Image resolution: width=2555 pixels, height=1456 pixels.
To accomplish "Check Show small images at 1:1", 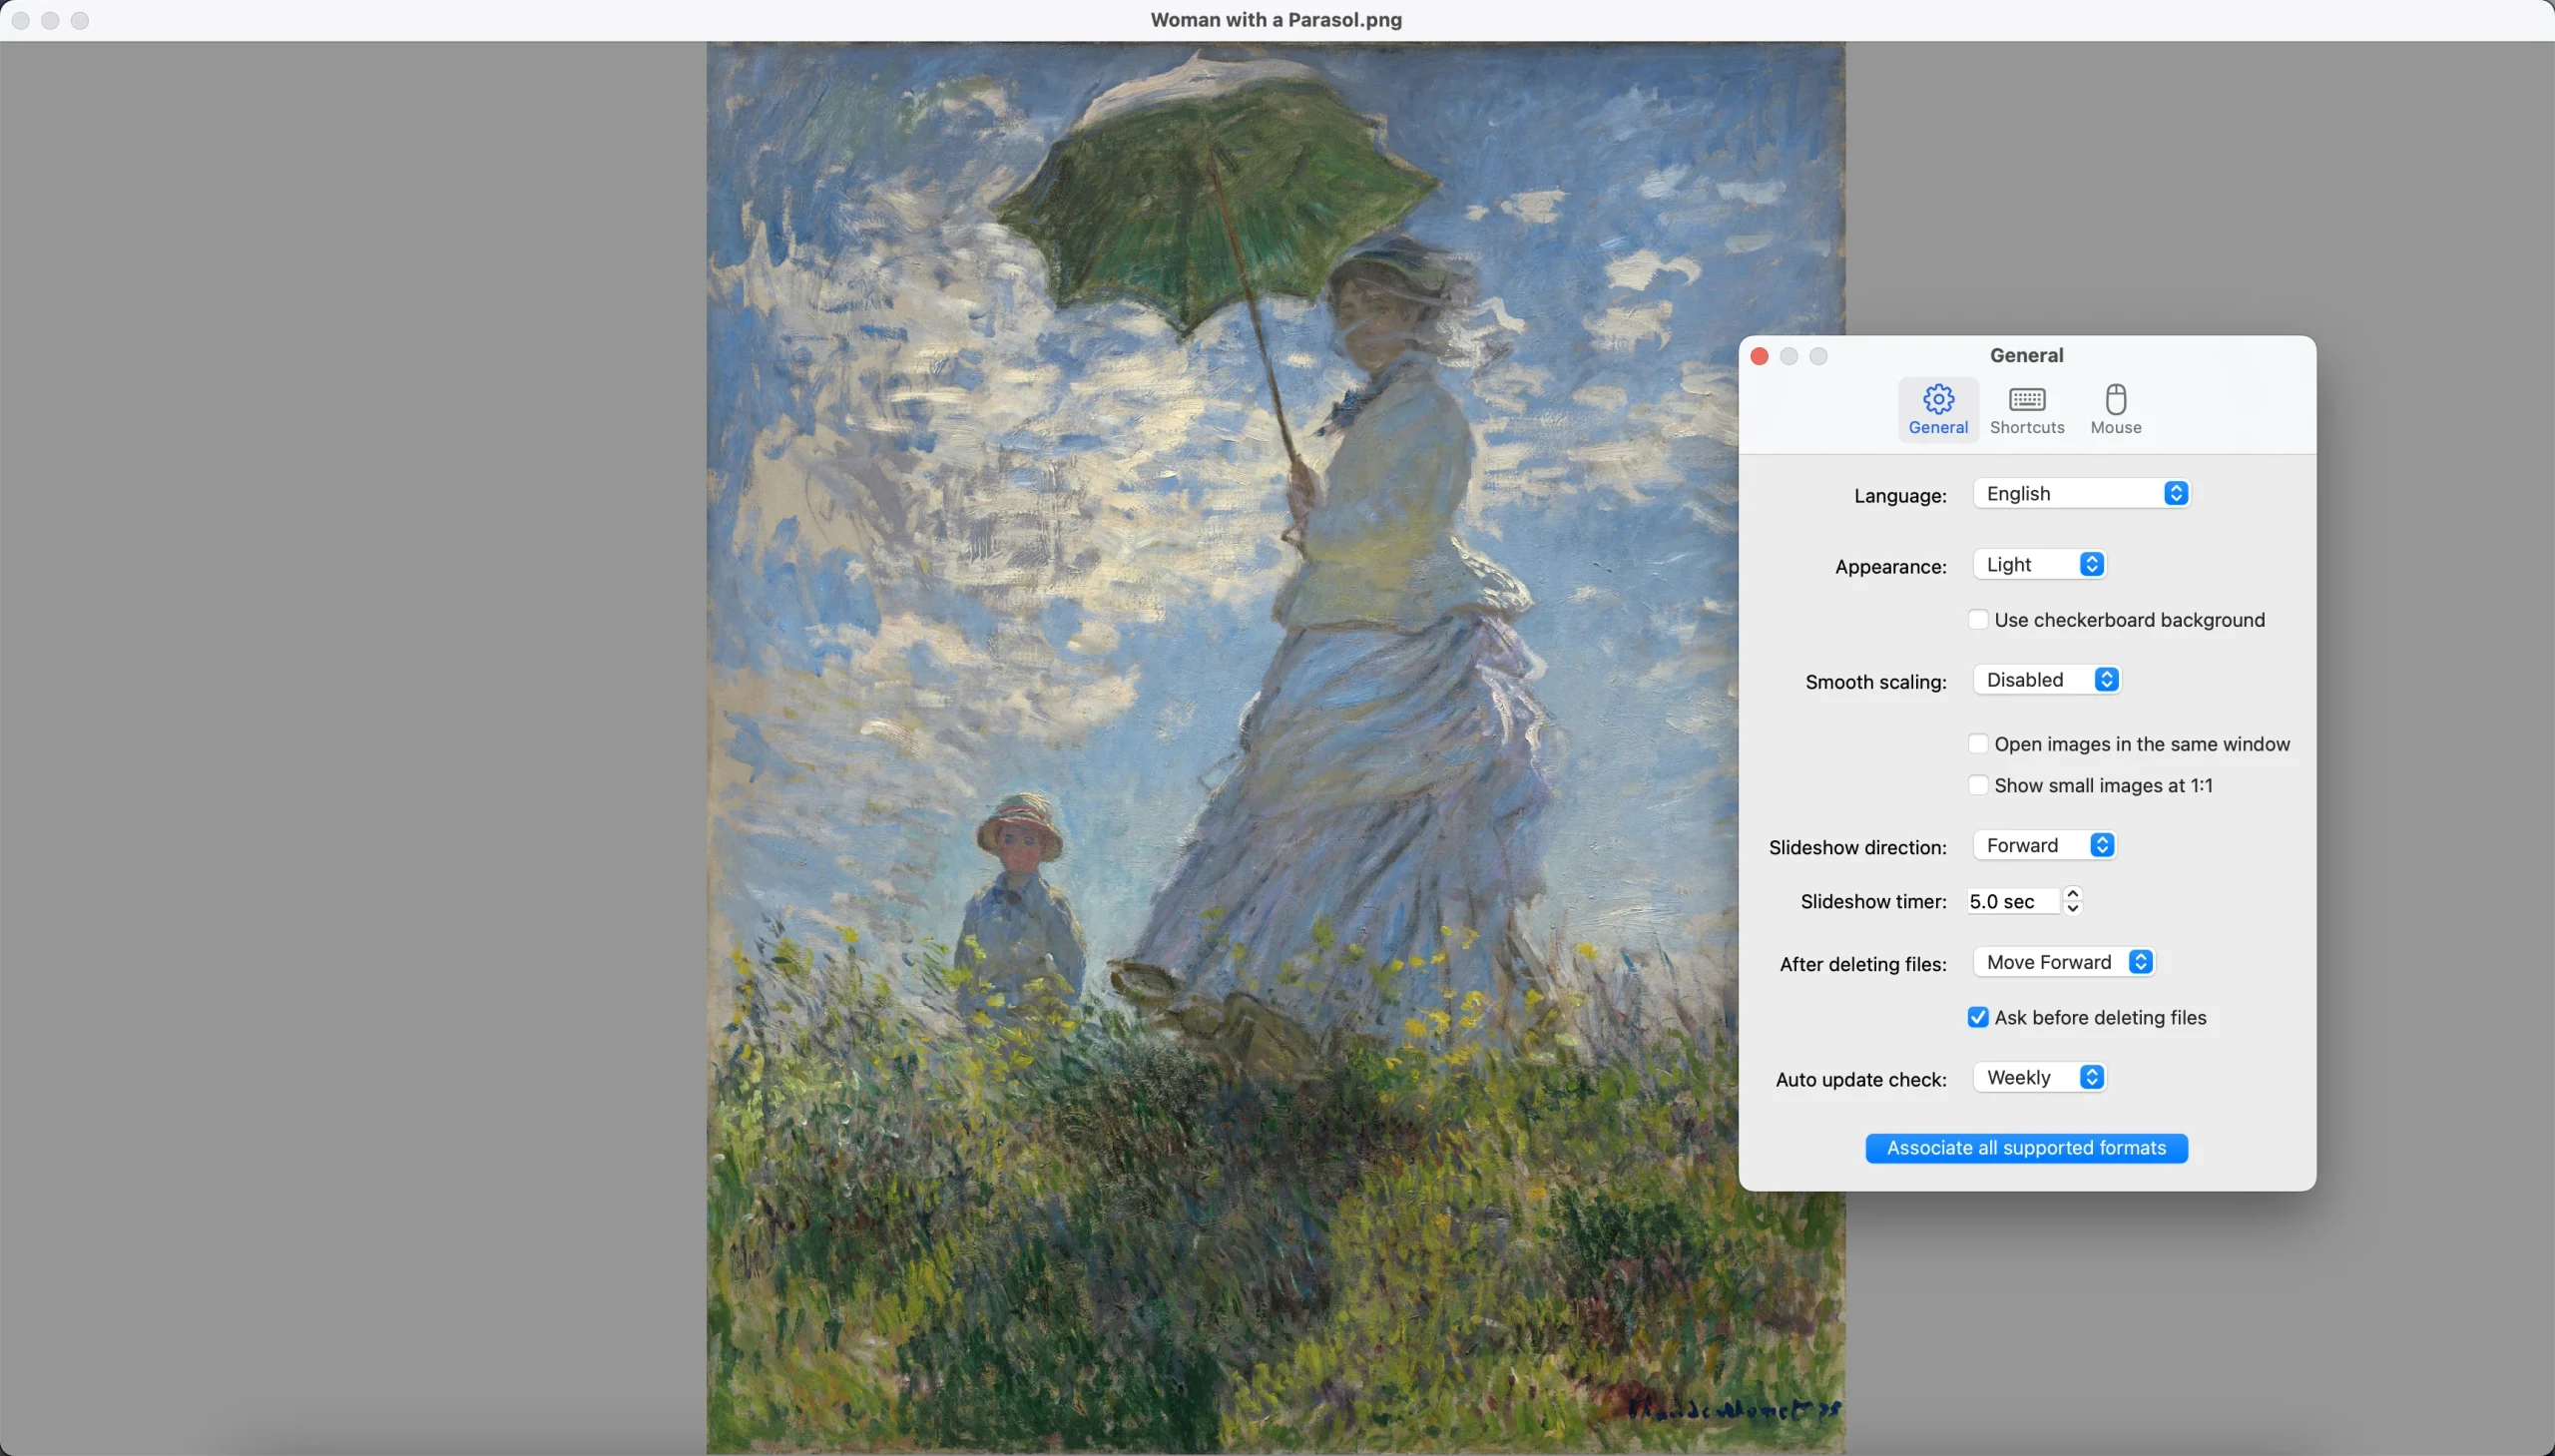I will click(1977, 785).
